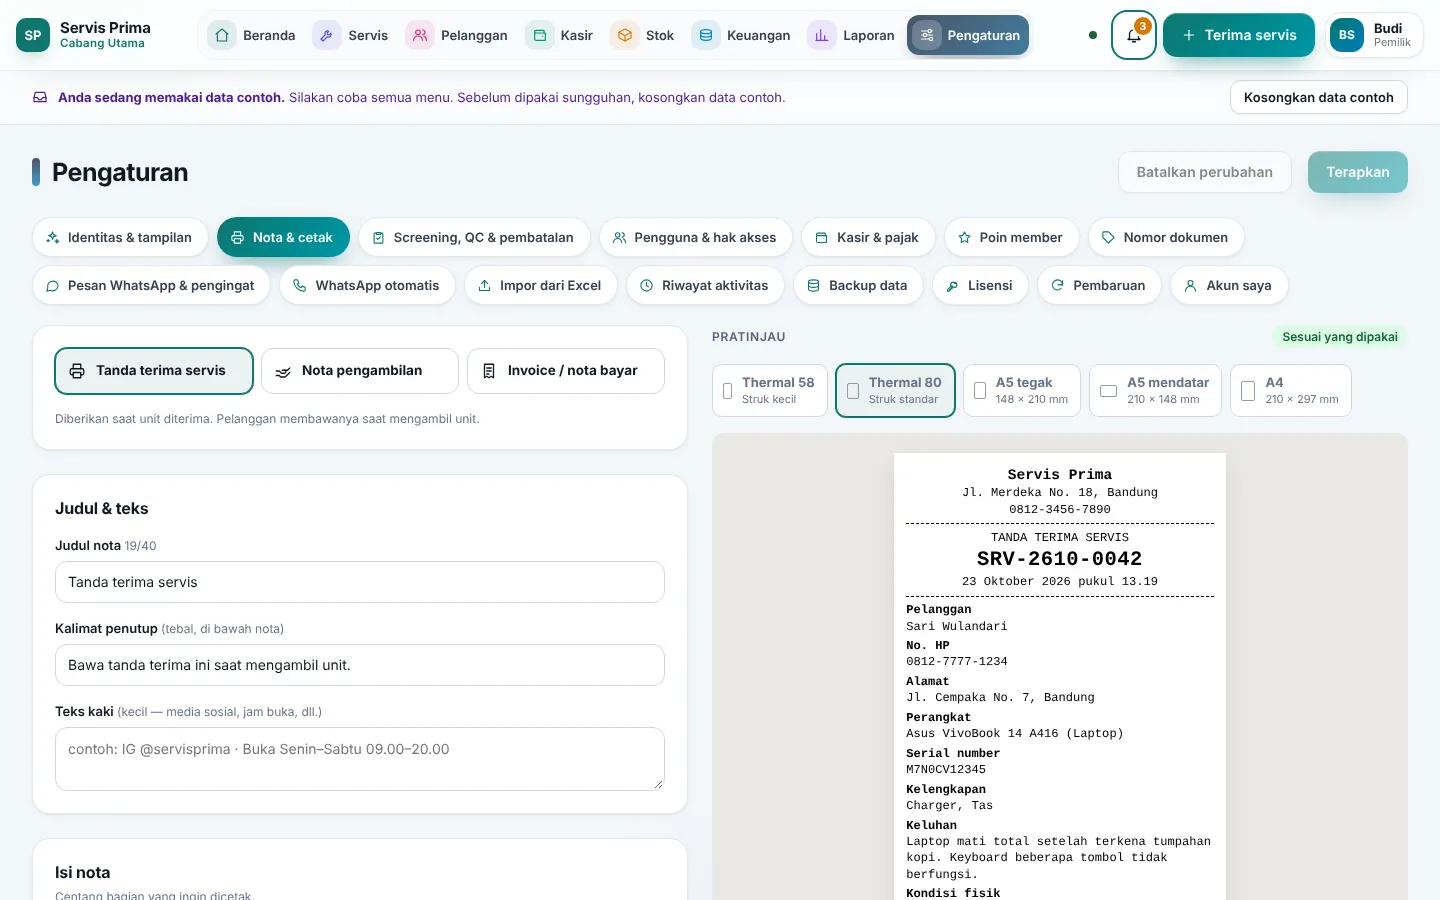Viewport: 1440px width, 900px height.
Task: Open the WhatsApp otomatis tab
Action: click(367, 285)
